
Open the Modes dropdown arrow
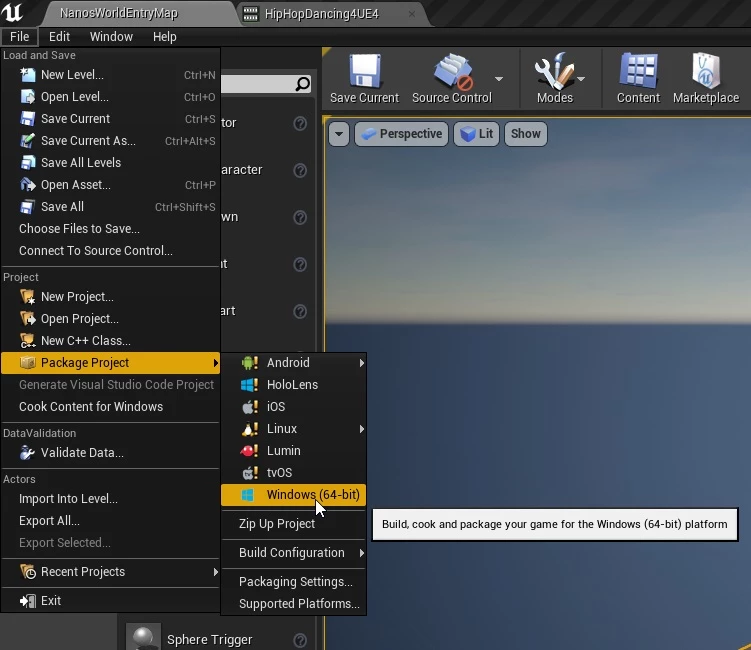(x=581, y=79)
